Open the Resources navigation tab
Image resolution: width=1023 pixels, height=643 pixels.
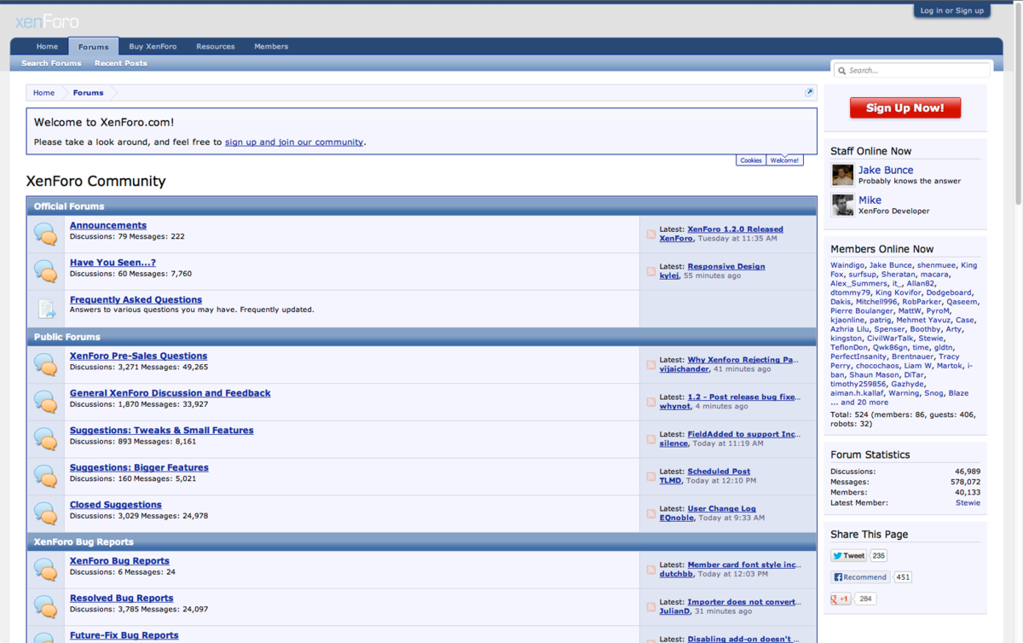tap(215, 46)
